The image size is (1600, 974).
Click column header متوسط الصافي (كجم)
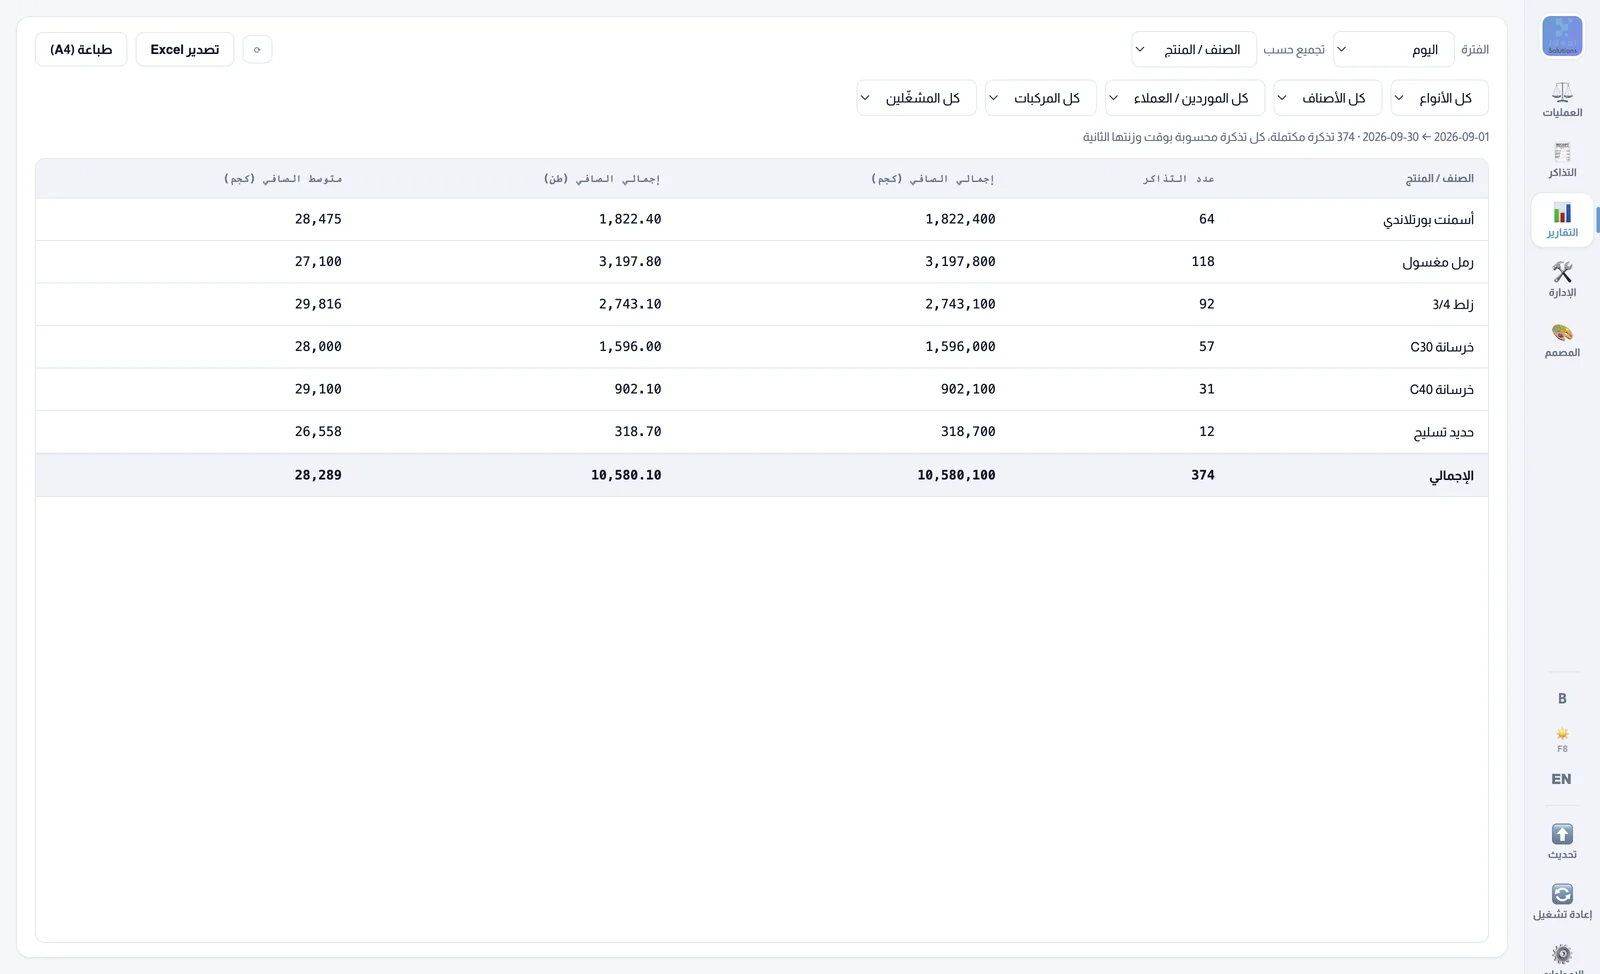pyautogui.click(x=282, y=178)
